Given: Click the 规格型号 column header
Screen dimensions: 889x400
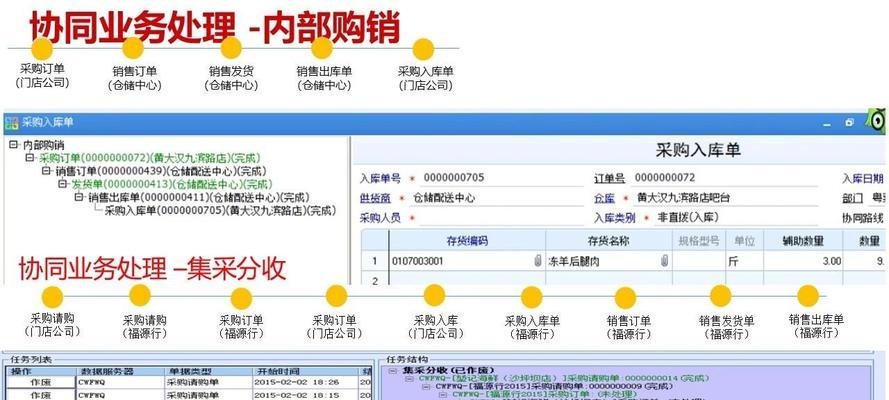Looking at the screenshot, I should [x=699, y=241].
